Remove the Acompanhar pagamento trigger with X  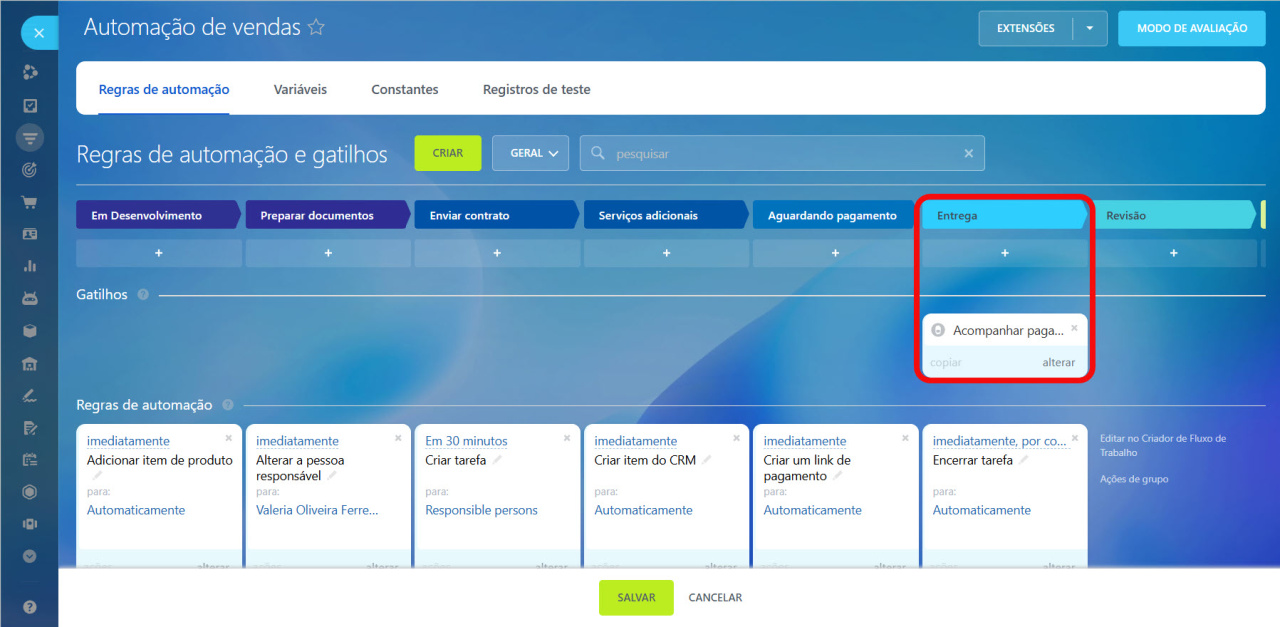(1074, 328)
